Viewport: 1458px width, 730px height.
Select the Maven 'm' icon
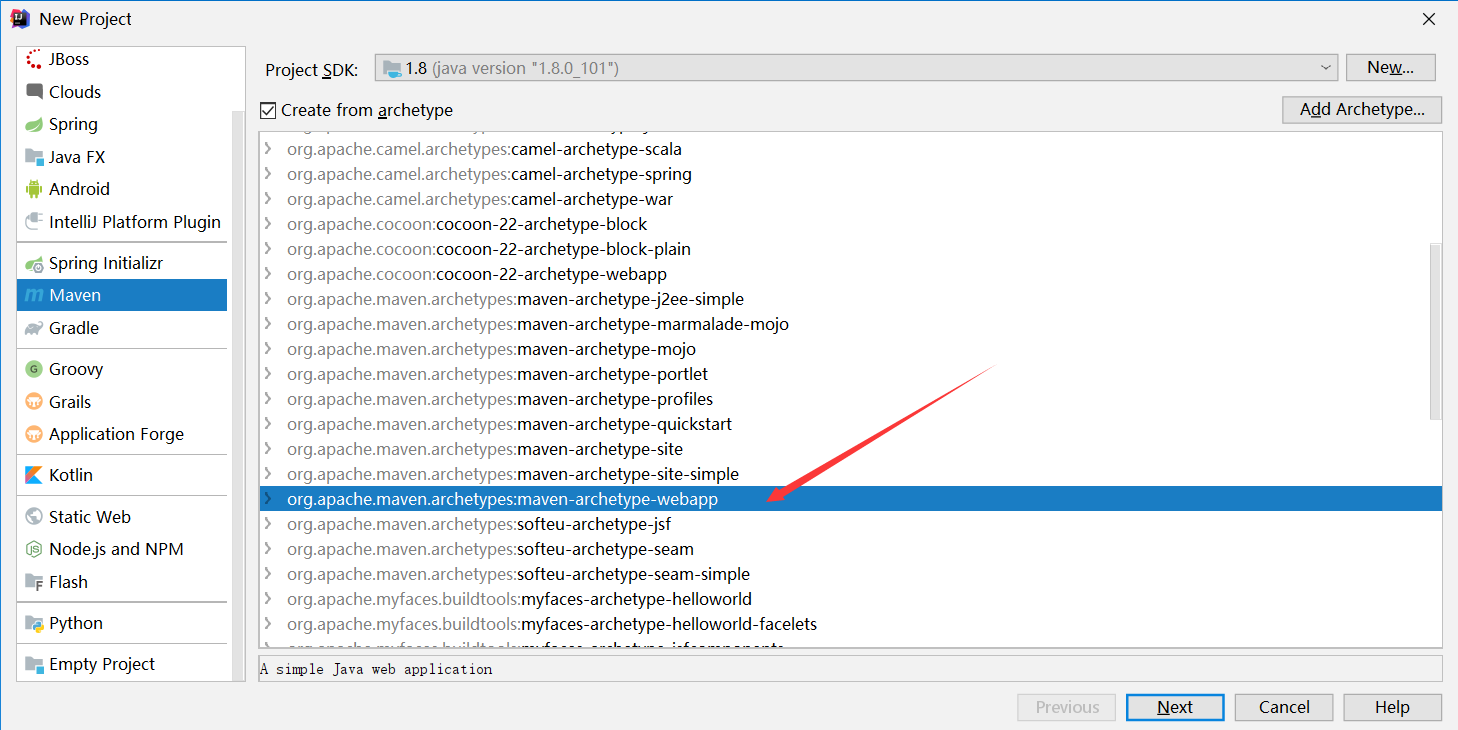click(34, 296)
